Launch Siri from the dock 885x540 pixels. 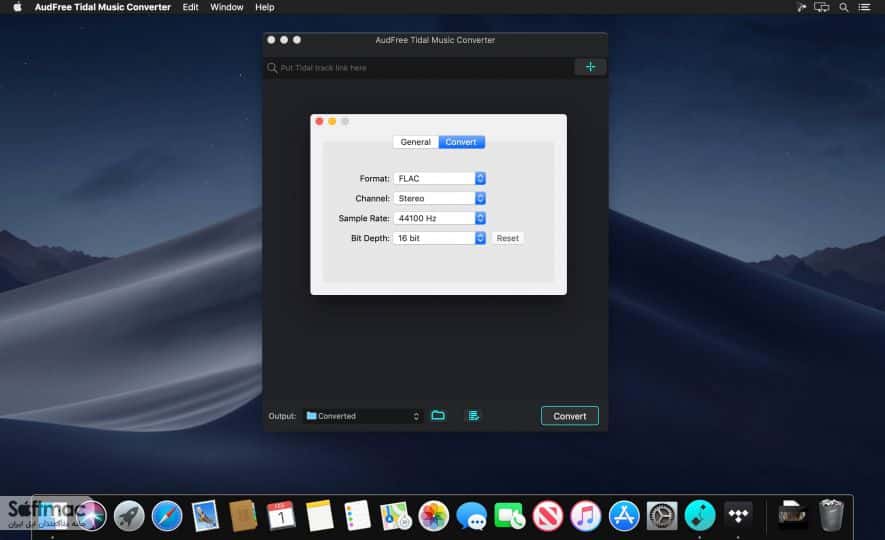click(91, 515)
